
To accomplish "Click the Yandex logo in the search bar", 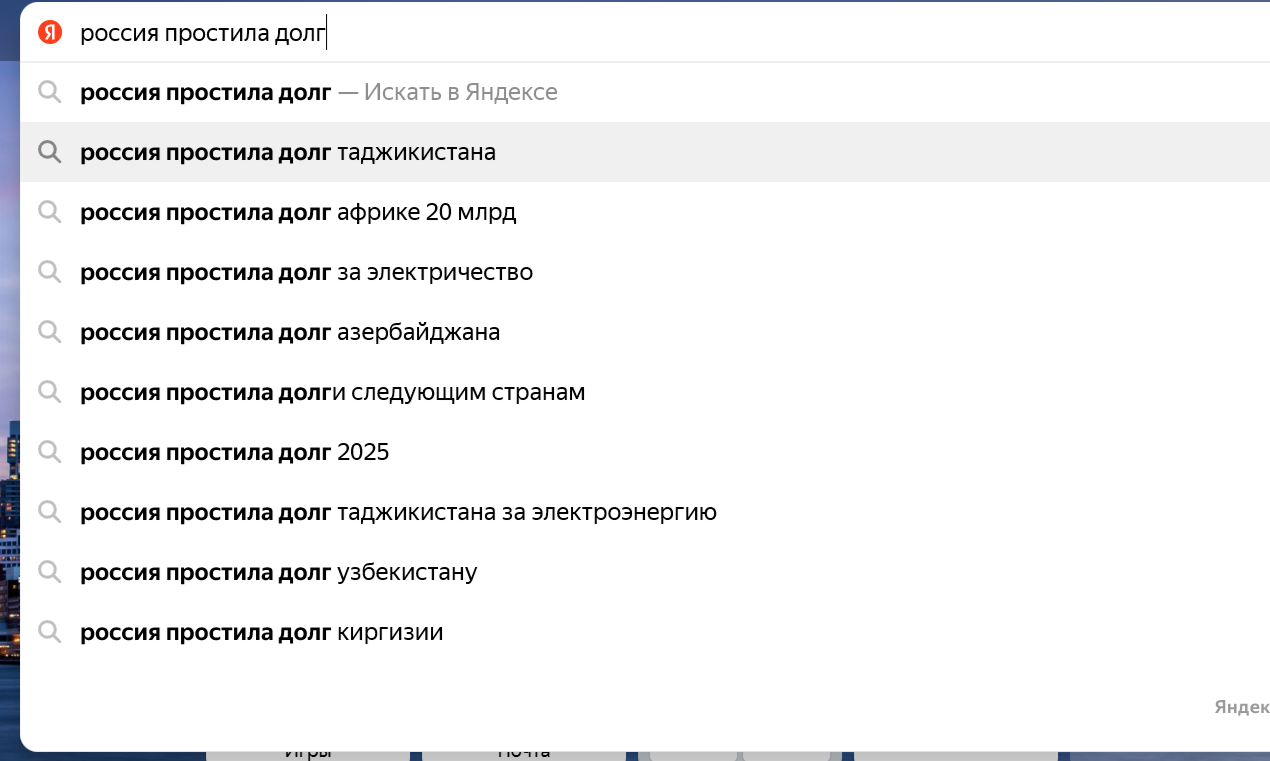I will pyautogui.click(x=50, y=33).
